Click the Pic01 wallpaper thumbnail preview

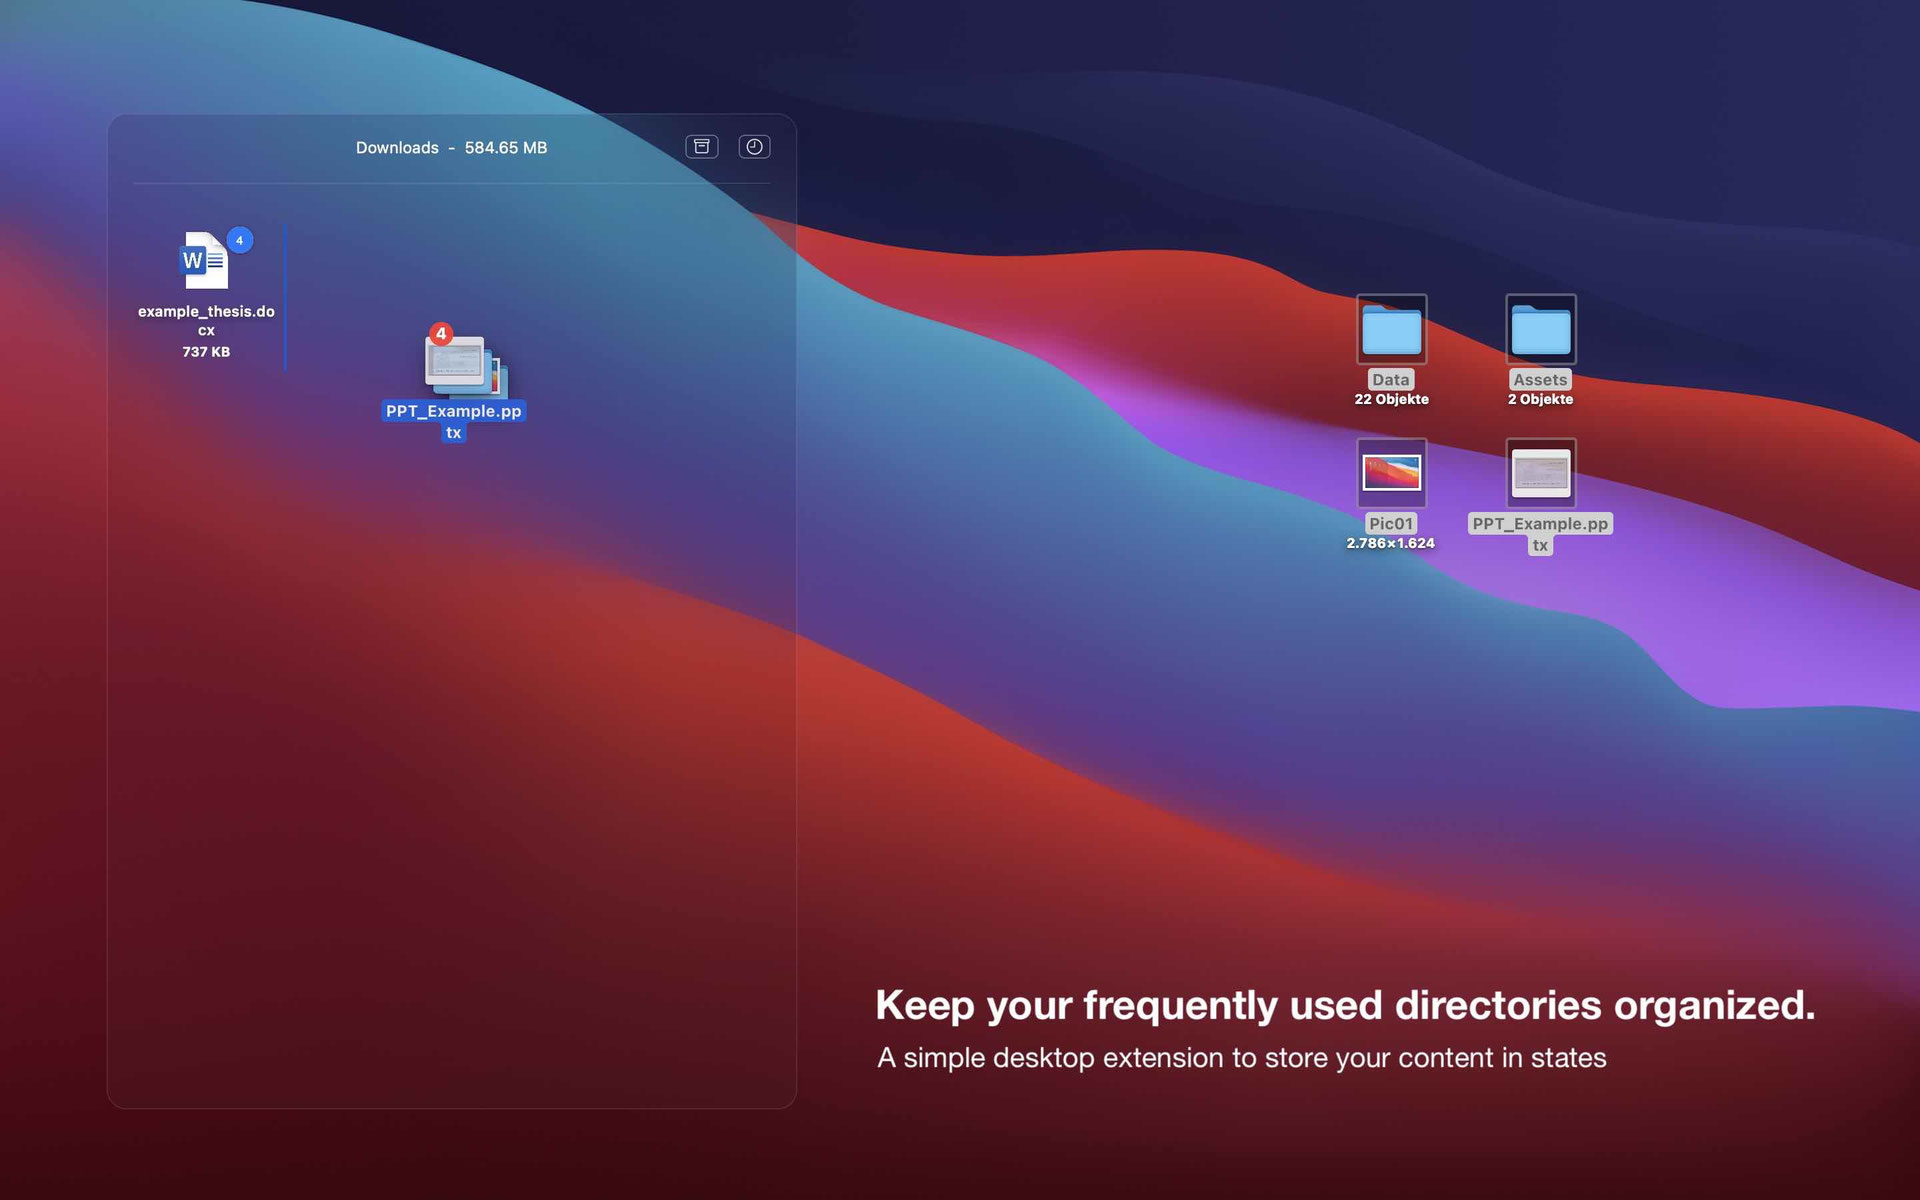click(1391, 472)
